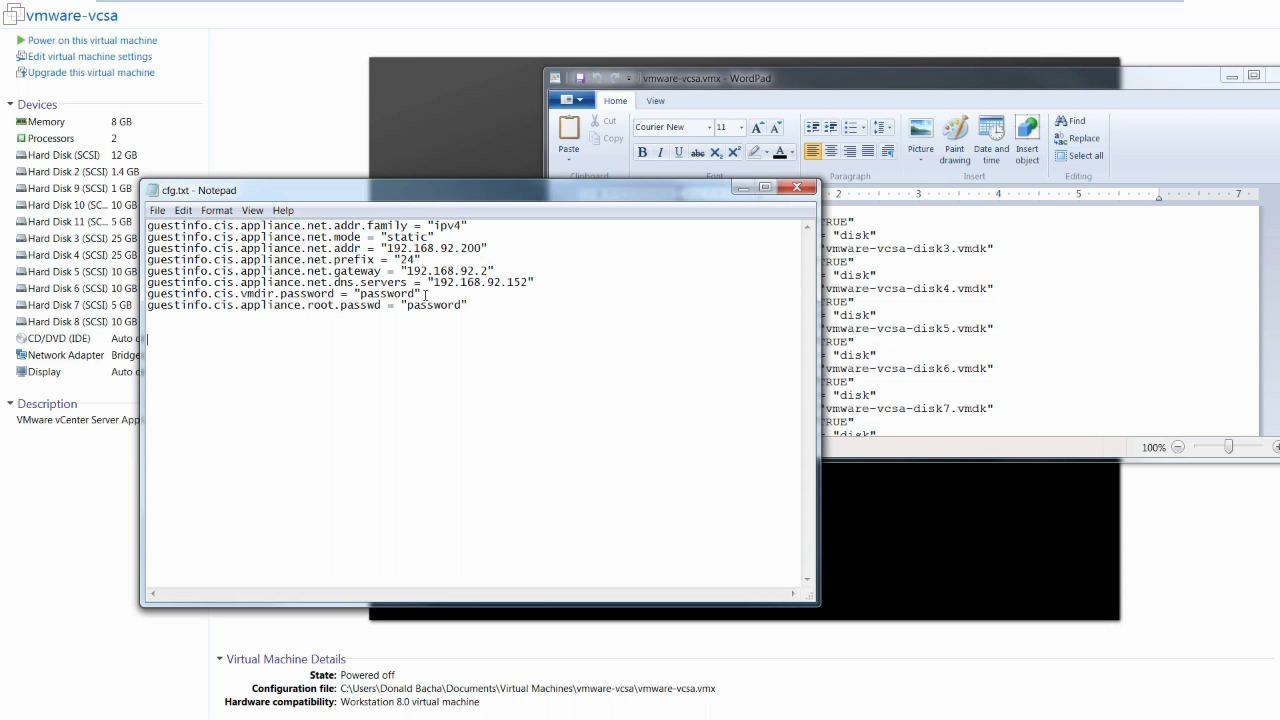Viewport: 1280px width, 720px height.
Task: Toggle italic formatting in WordPad
Action: tap(660, 153)
